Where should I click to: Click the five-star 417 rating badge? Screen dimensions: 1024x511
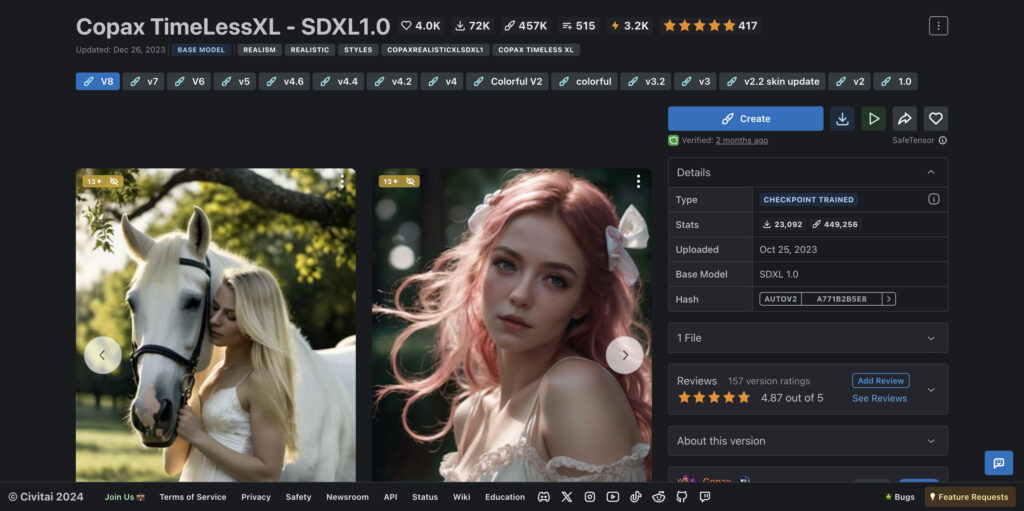711,26
